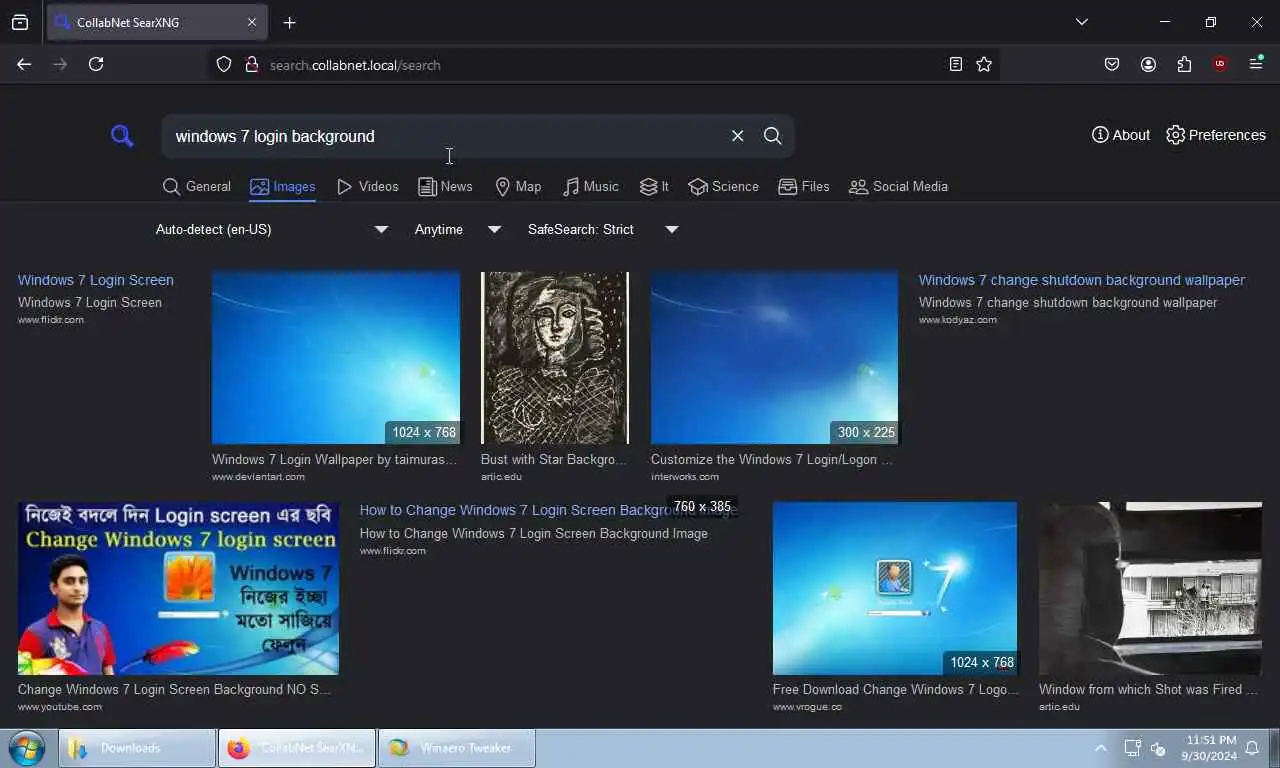Open Preferences
The image size is (1280, 768).
(1216, 135)
